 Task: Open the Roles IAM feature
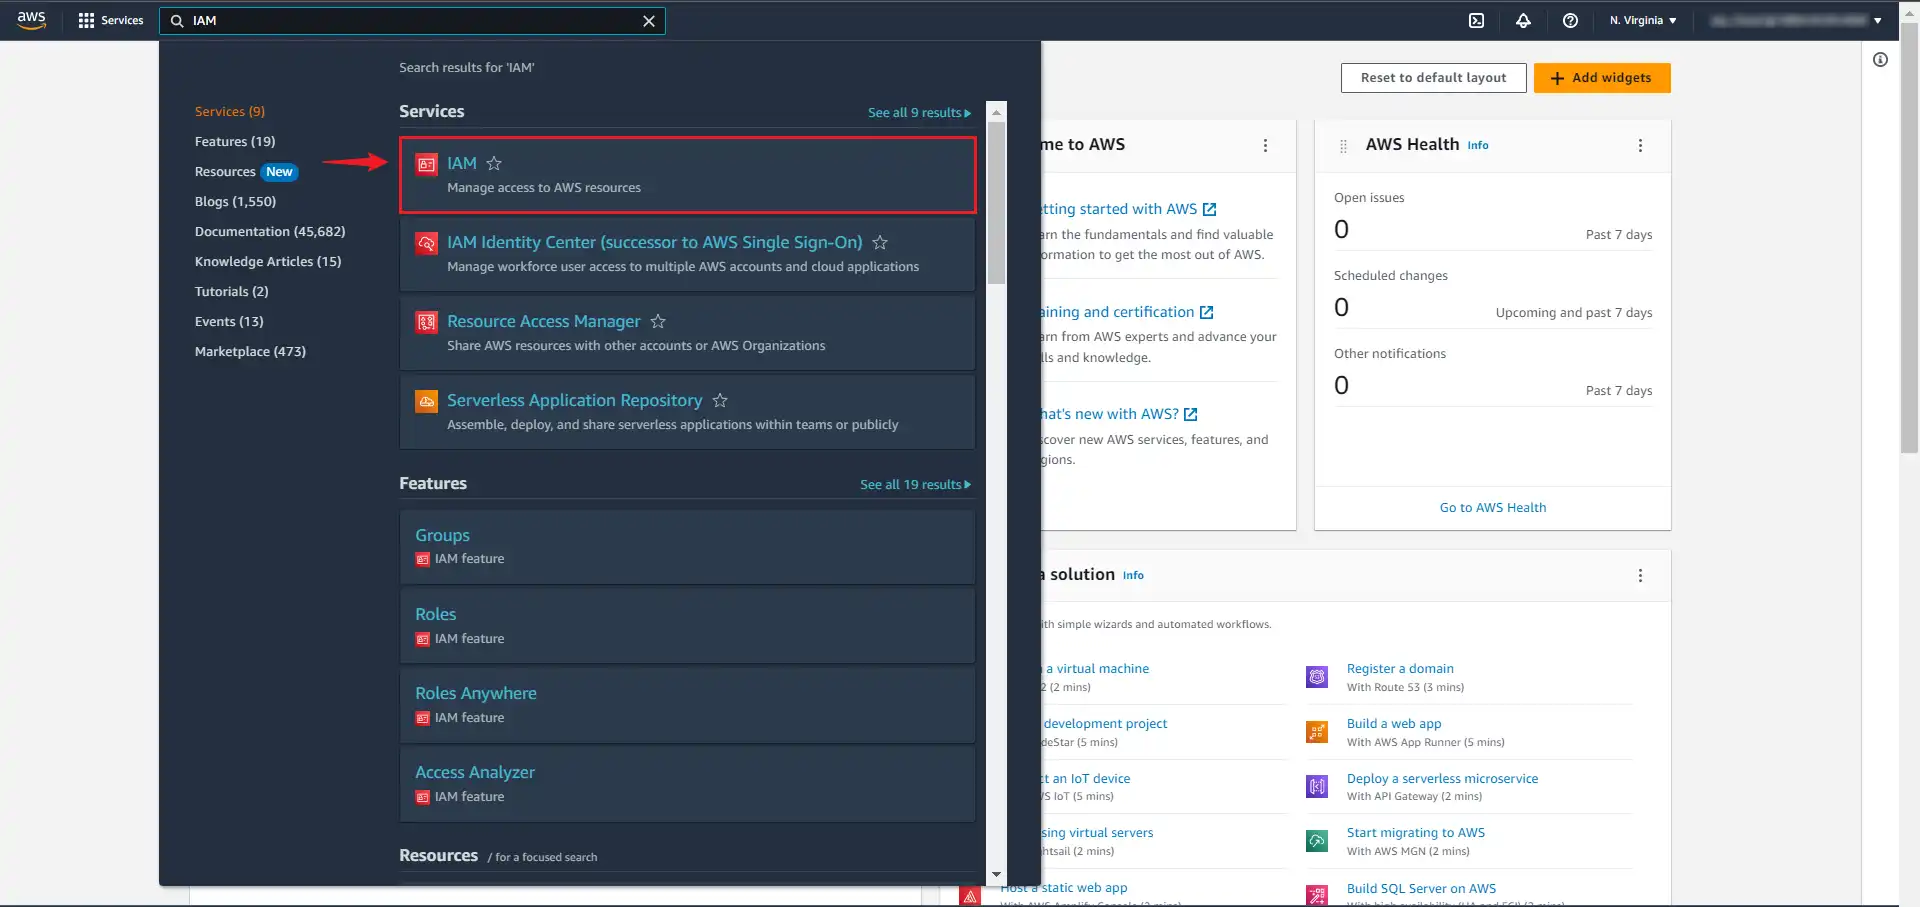tap(435, 614)
